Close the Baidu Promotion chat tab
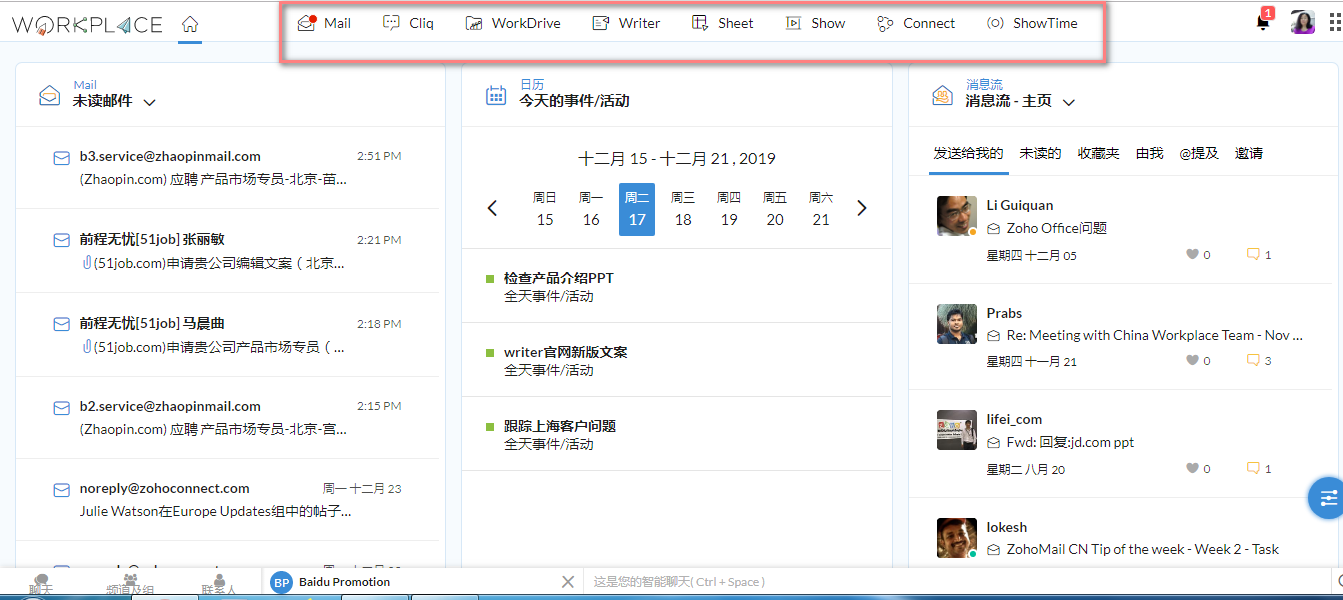The width and height of the screenshot is (1343, 600). tap(567, 582)
